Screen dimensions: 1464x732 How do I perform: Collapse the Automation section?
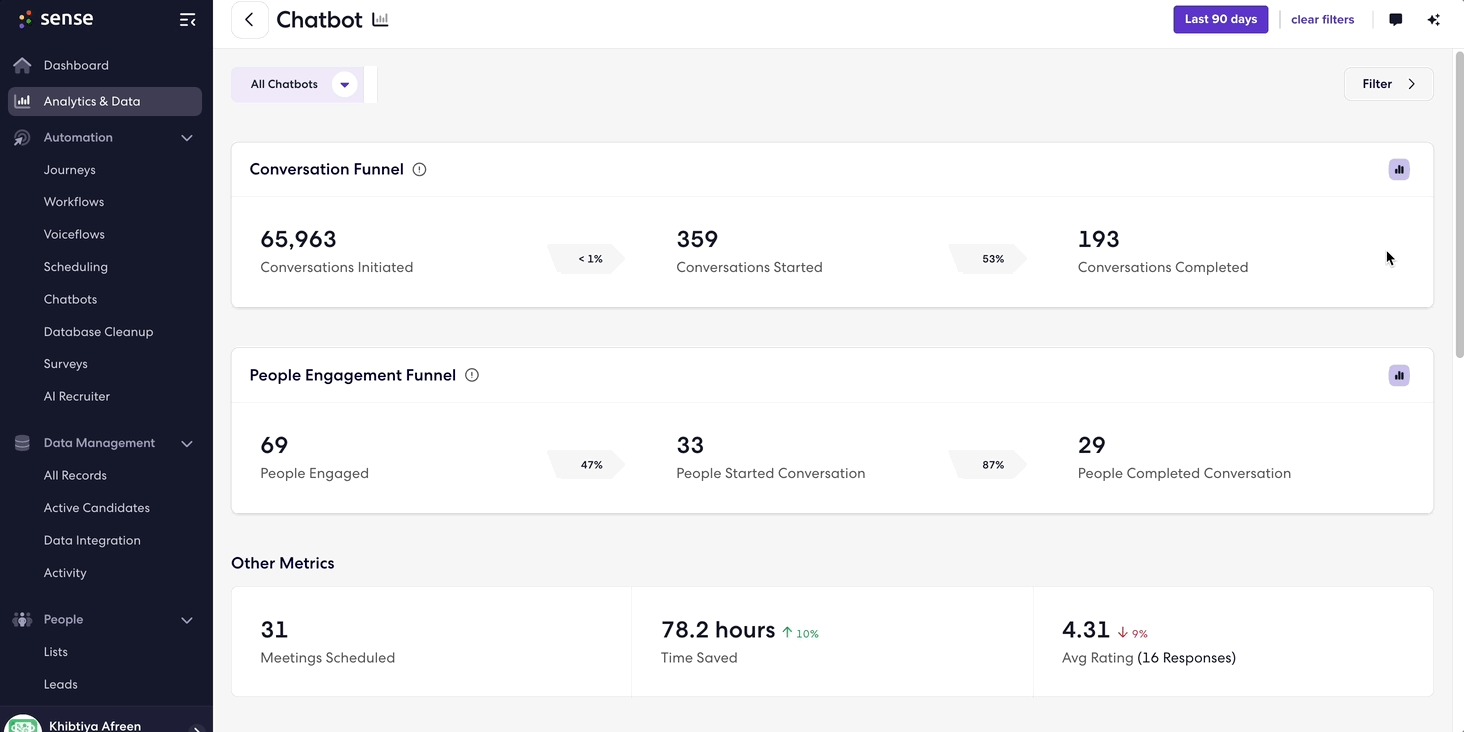(186, 137)
